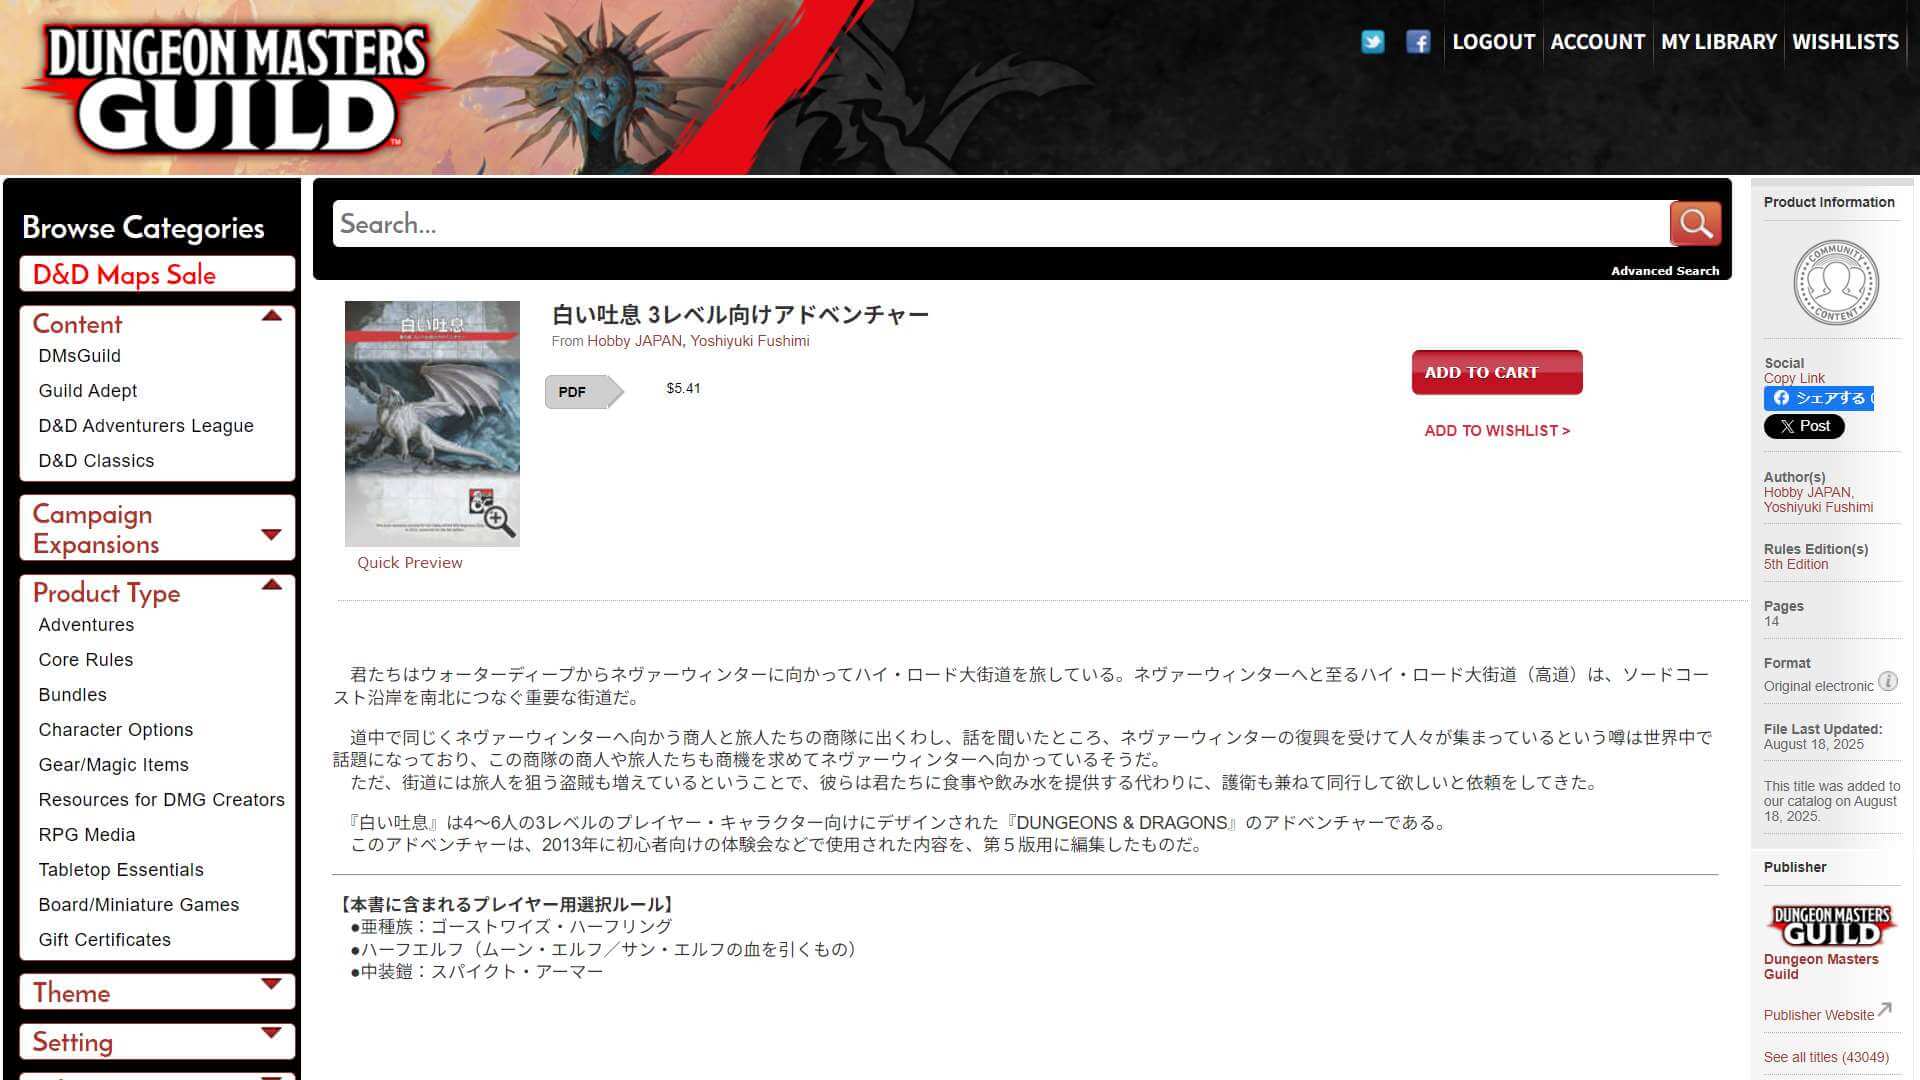The height and width of the screenshot is (1080, 1920).
Task: Open Yoshiyuki Fushimi link under product title
Action: [750, 341]
